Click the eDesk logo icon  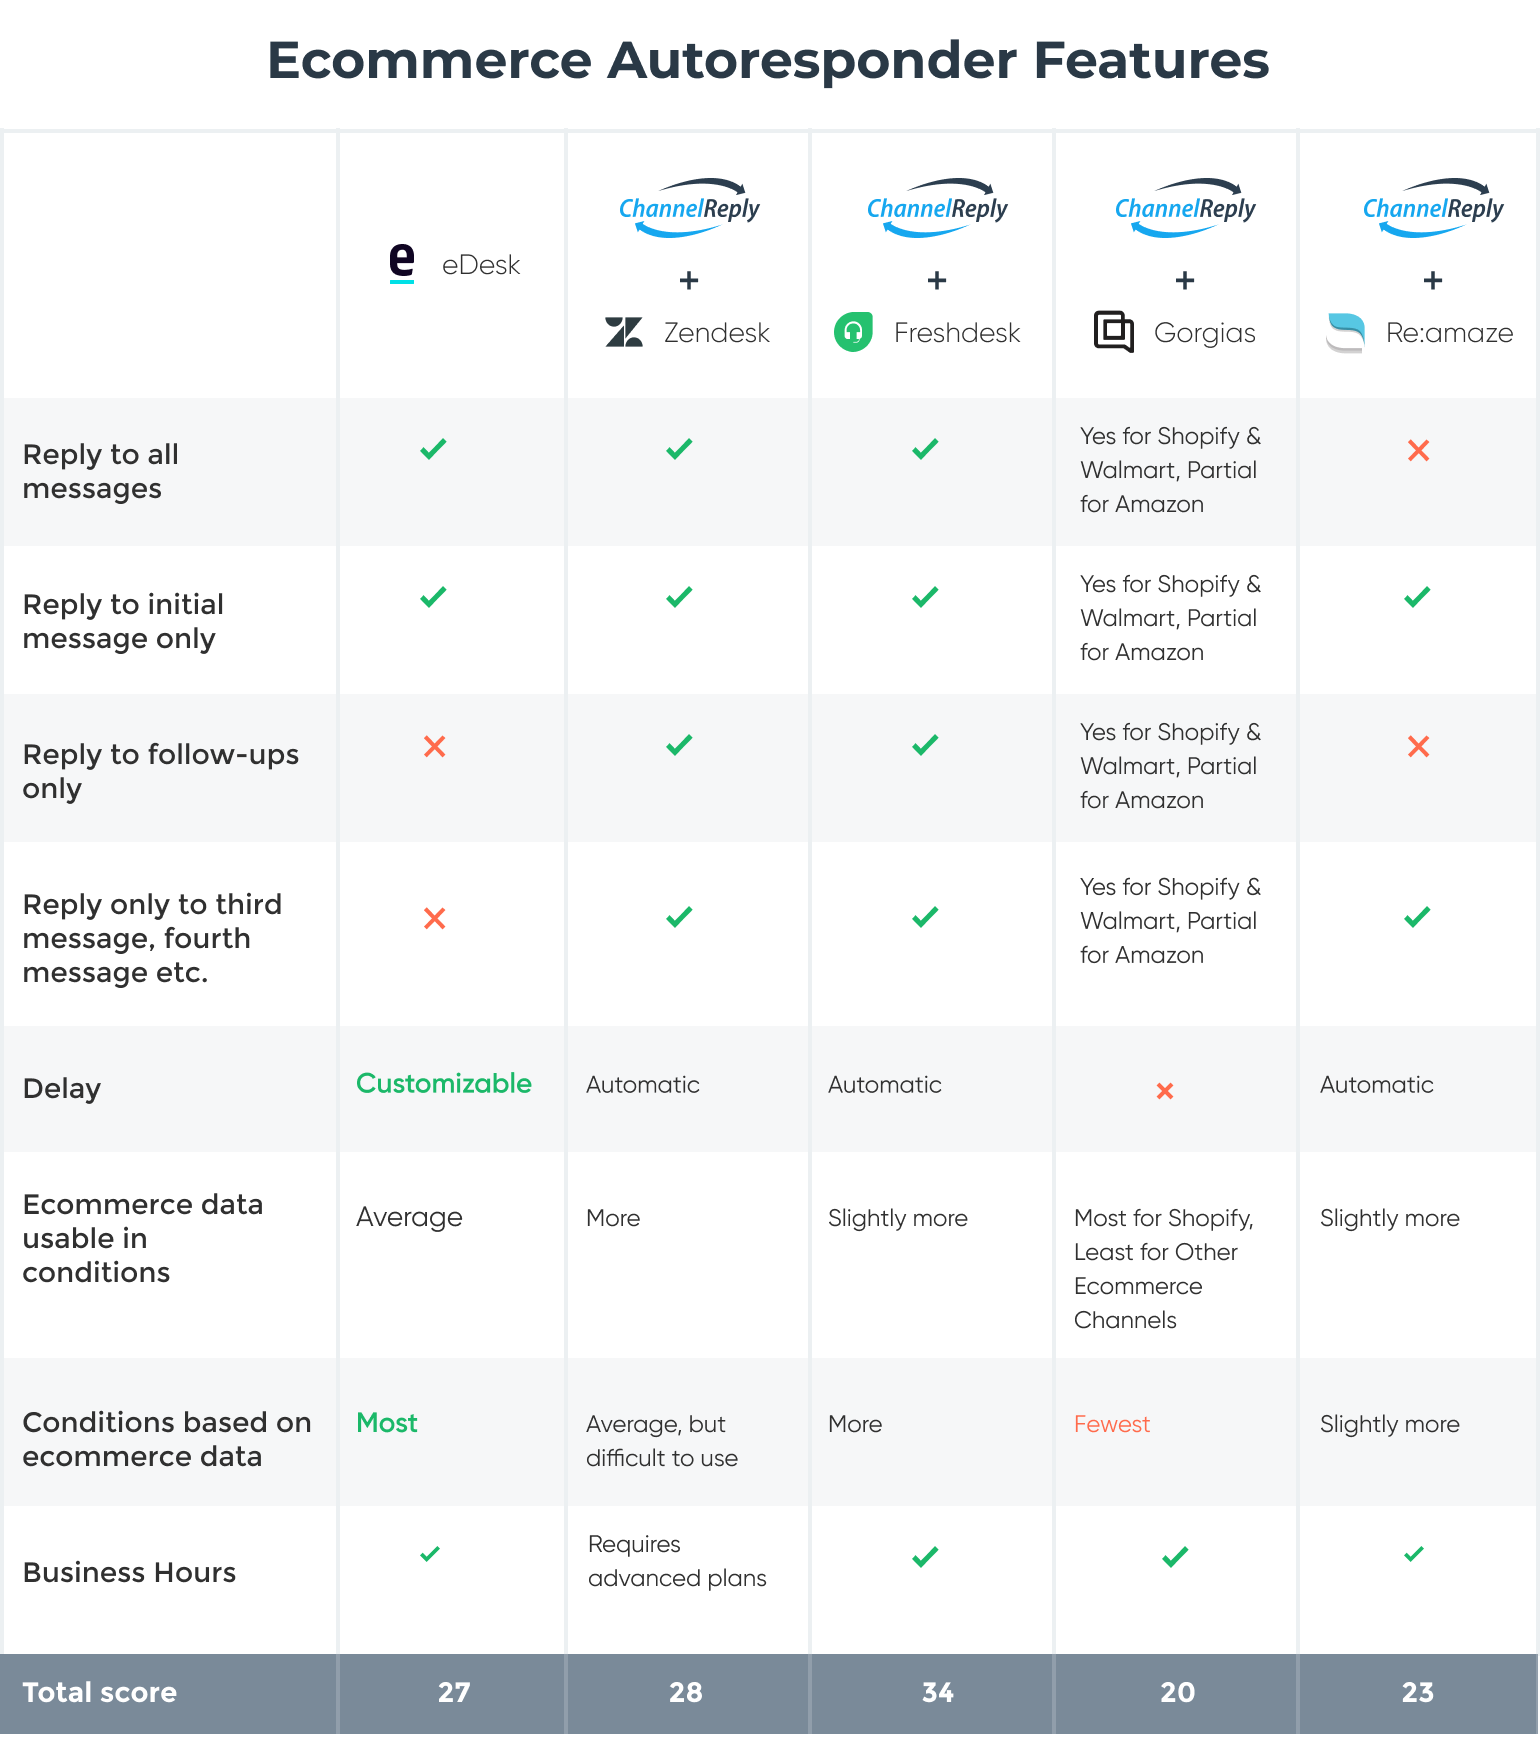tap(402, 264)
